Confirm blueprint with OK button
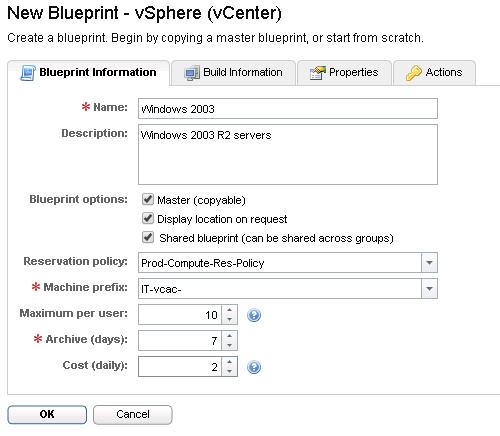500x436 pixels. coord(47,414)
